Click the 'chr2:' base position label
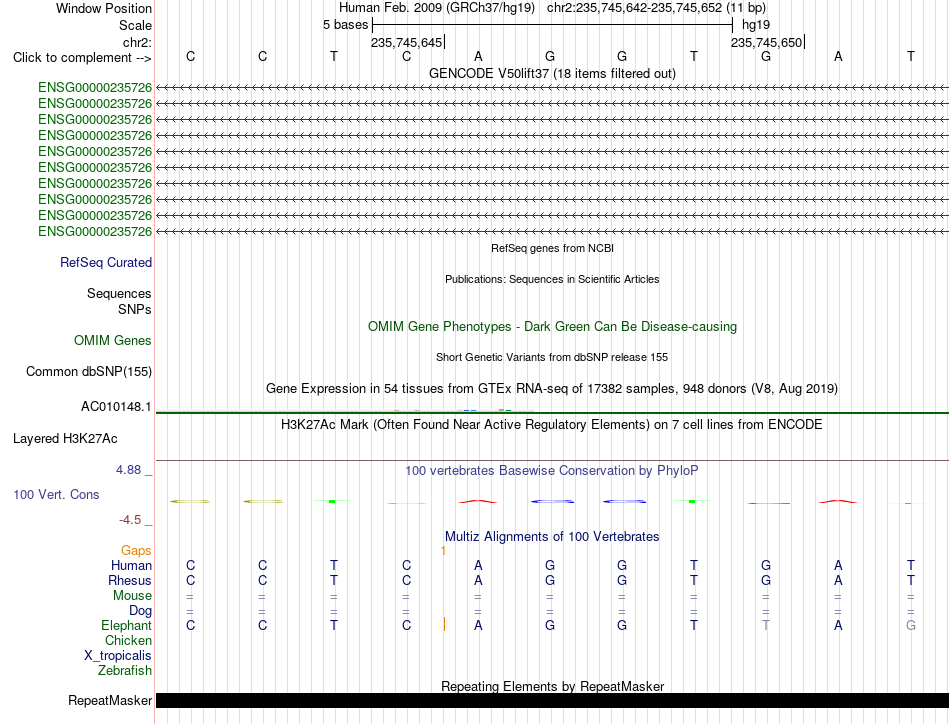Viewport: 950px width, 724px height. [x=137, y=42]
